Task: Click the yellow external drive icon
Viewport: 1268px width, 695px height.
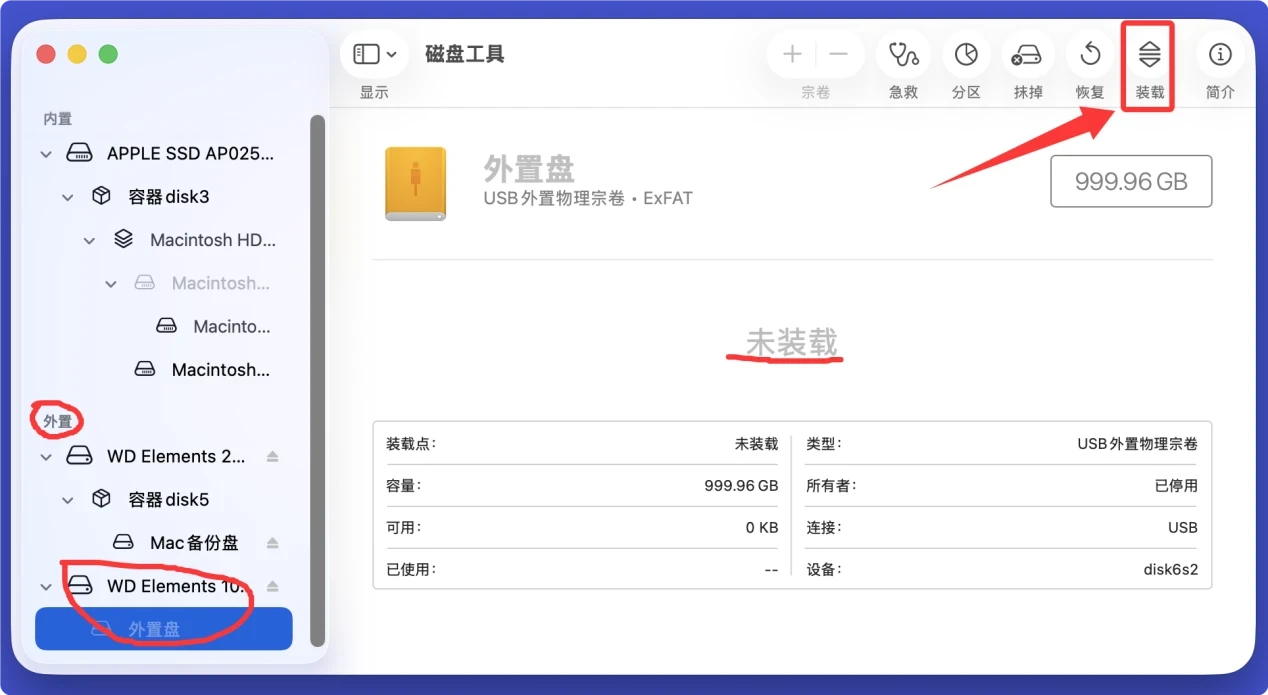Action: coord(415,184)
